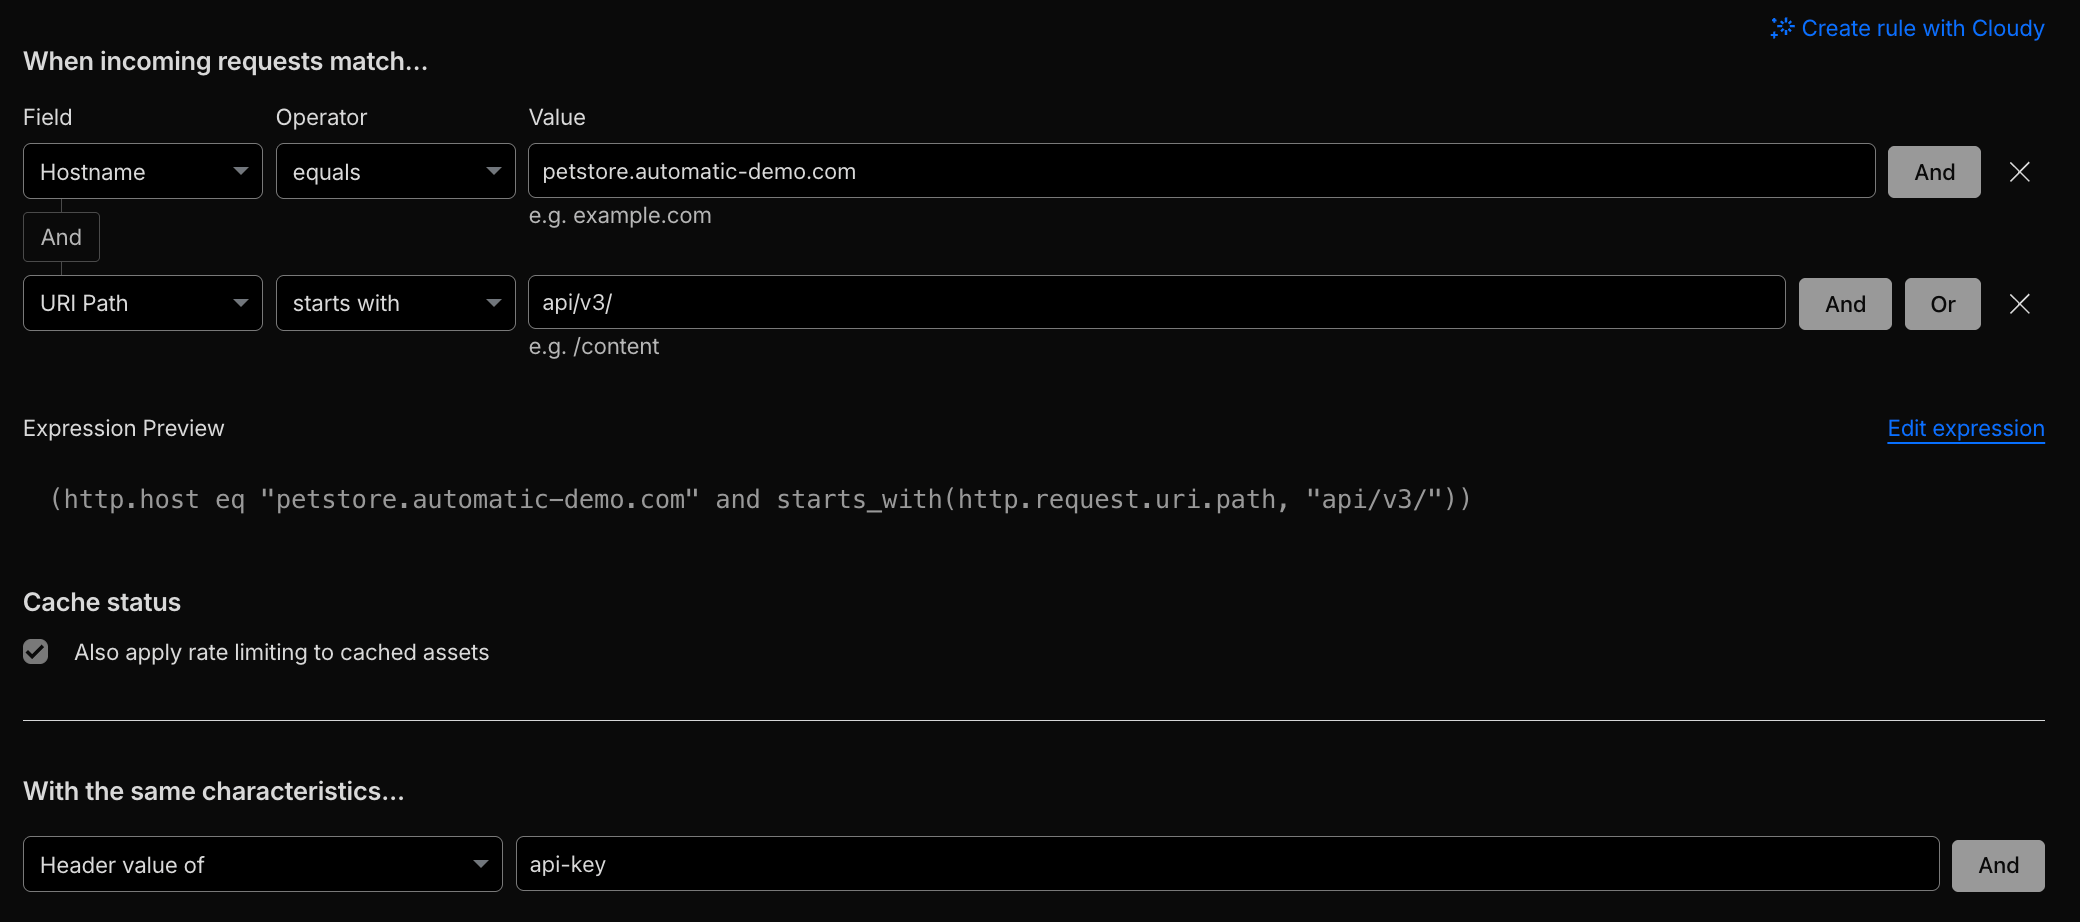Click the hostname value input field
Viewport: 2080px width, 922px height.
click(x=1200, y=171)
